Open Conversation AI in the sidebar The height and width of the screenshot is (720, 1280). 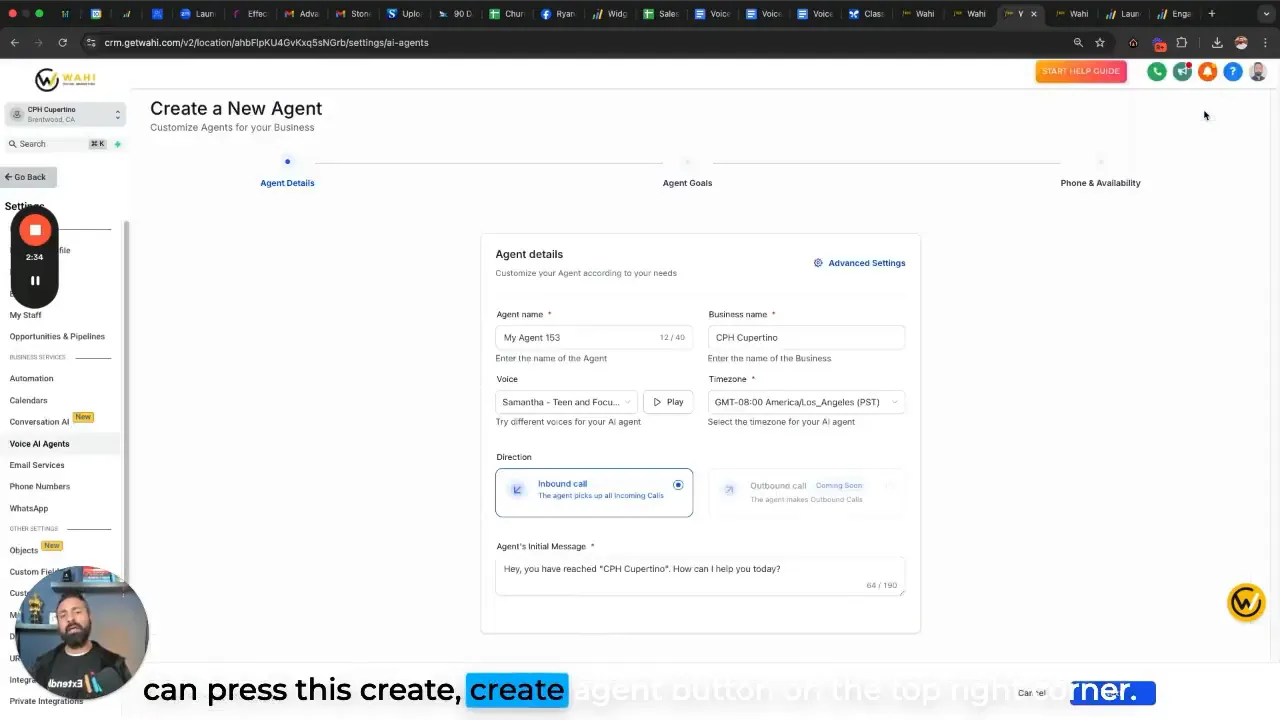39,422
